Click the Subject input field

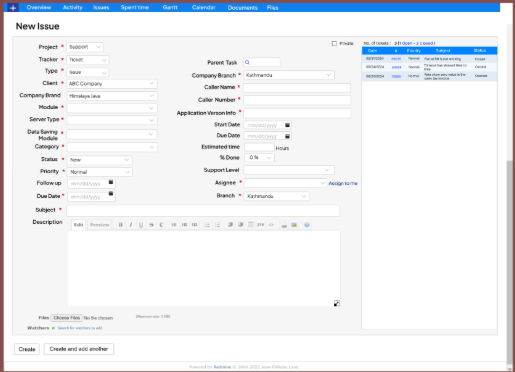[203, 210]
